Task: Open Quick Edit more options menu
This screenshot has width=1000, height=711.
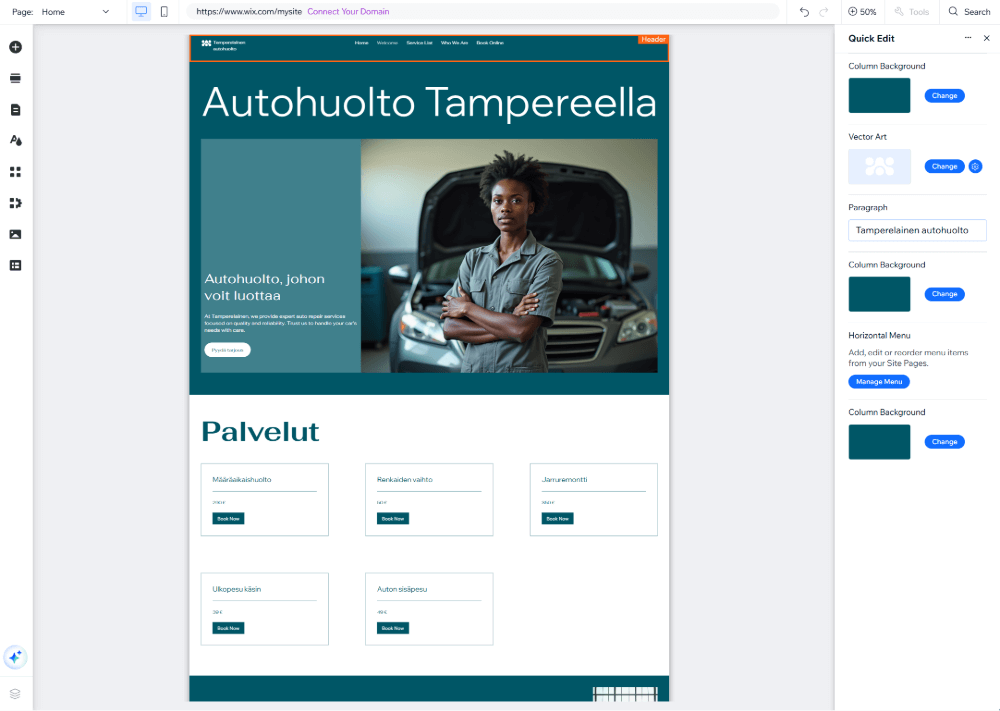Action: click(967, 38)
